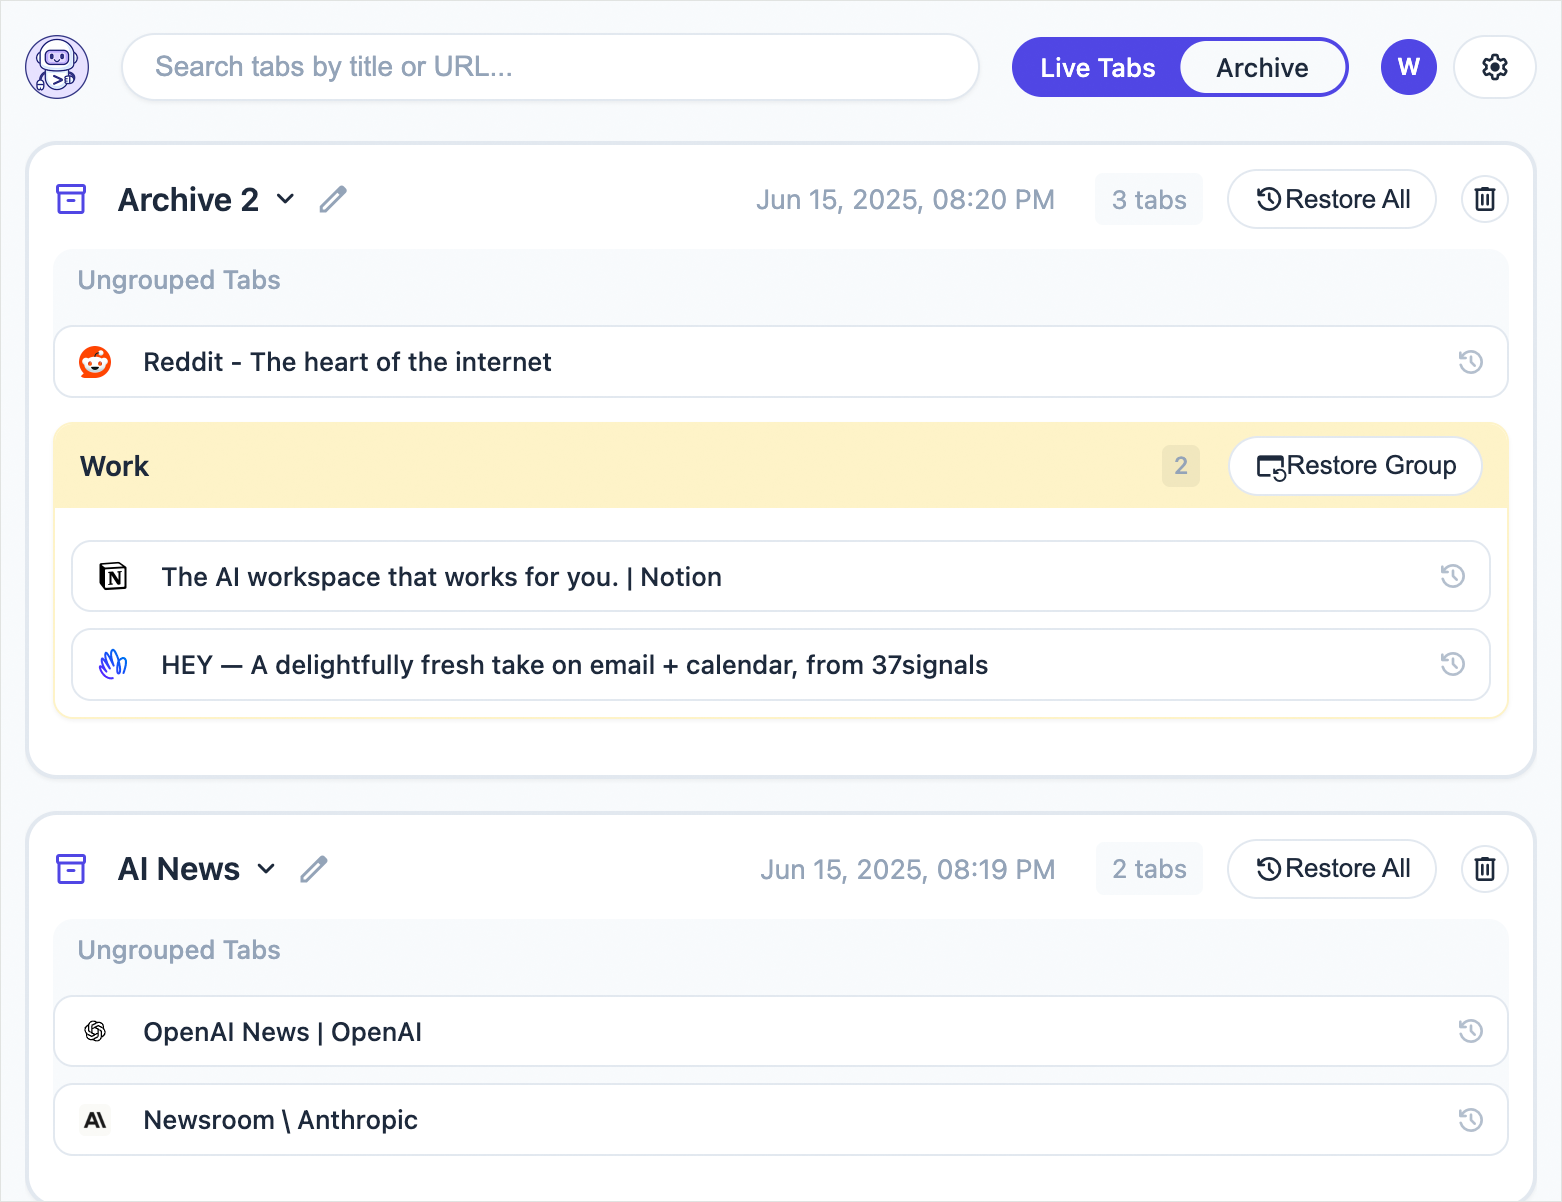
Task: Restore the Work group
Action: (1354, 466)
